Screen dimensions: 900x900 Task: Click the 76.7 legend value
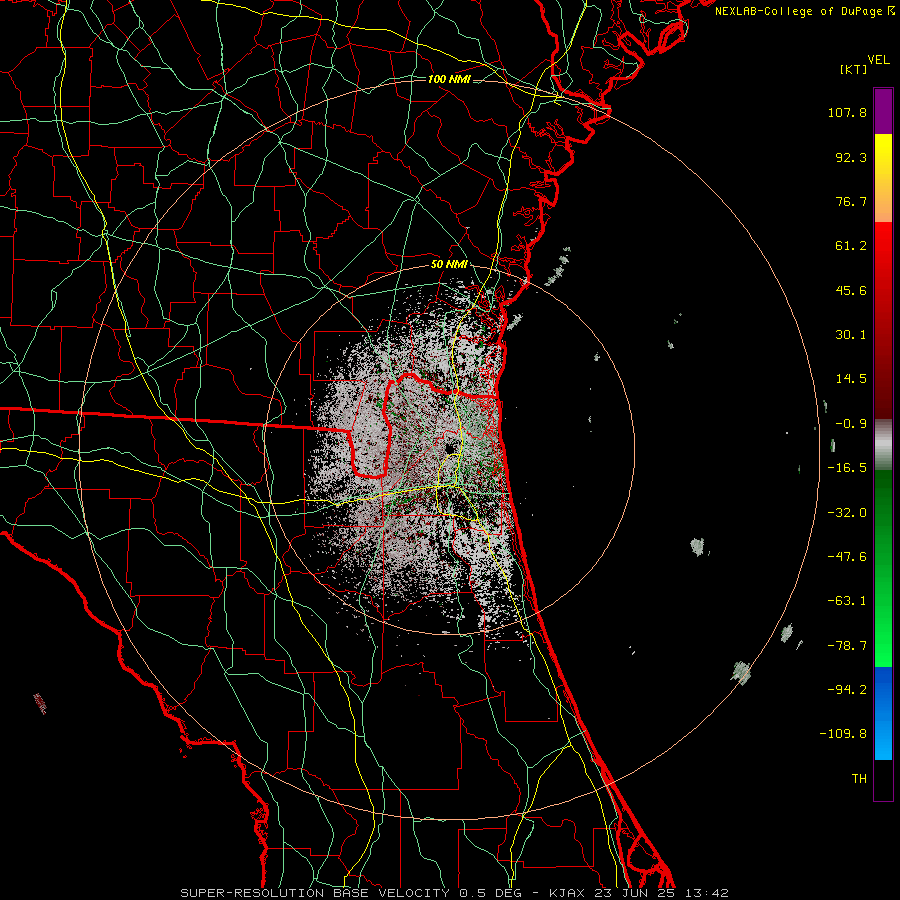[851, 201]
